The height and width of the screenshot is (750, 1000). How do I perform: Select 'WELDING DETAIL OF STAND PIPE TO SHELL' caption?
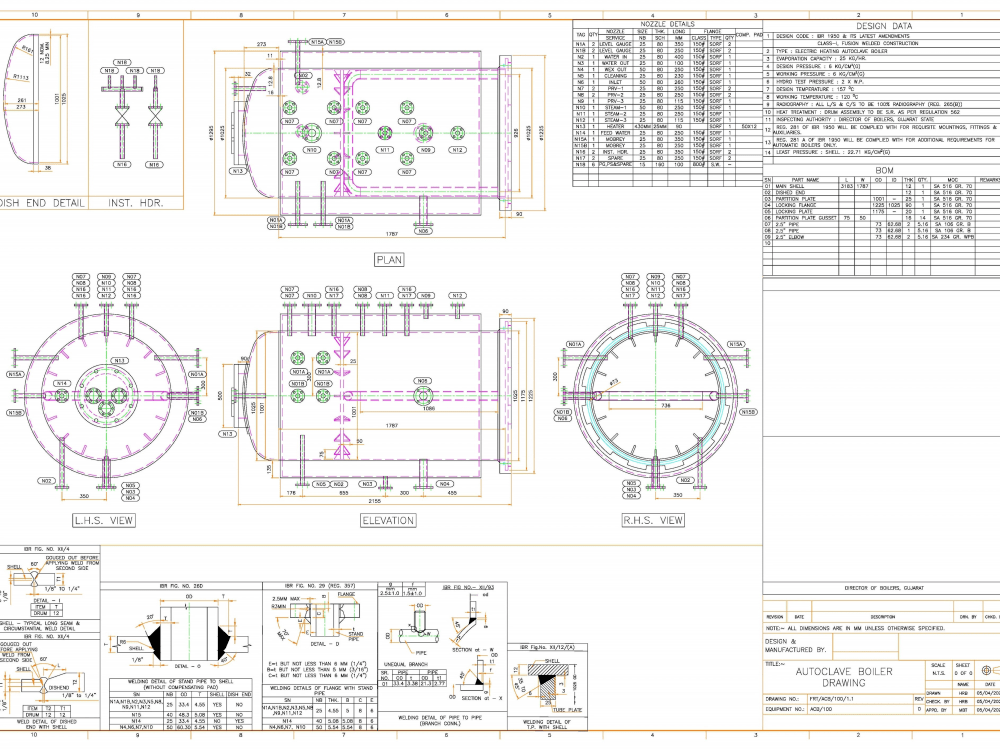[181, 684]
